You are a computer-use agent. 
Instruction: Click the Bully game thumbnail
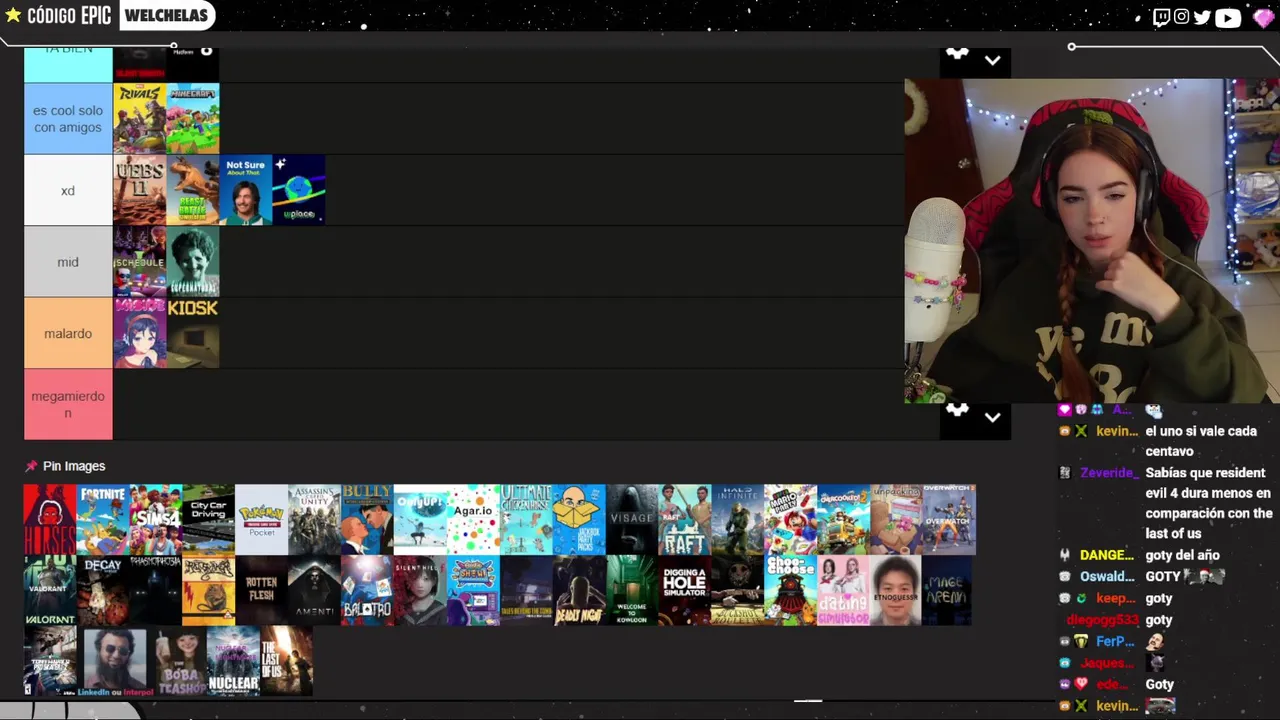point(367,520)
